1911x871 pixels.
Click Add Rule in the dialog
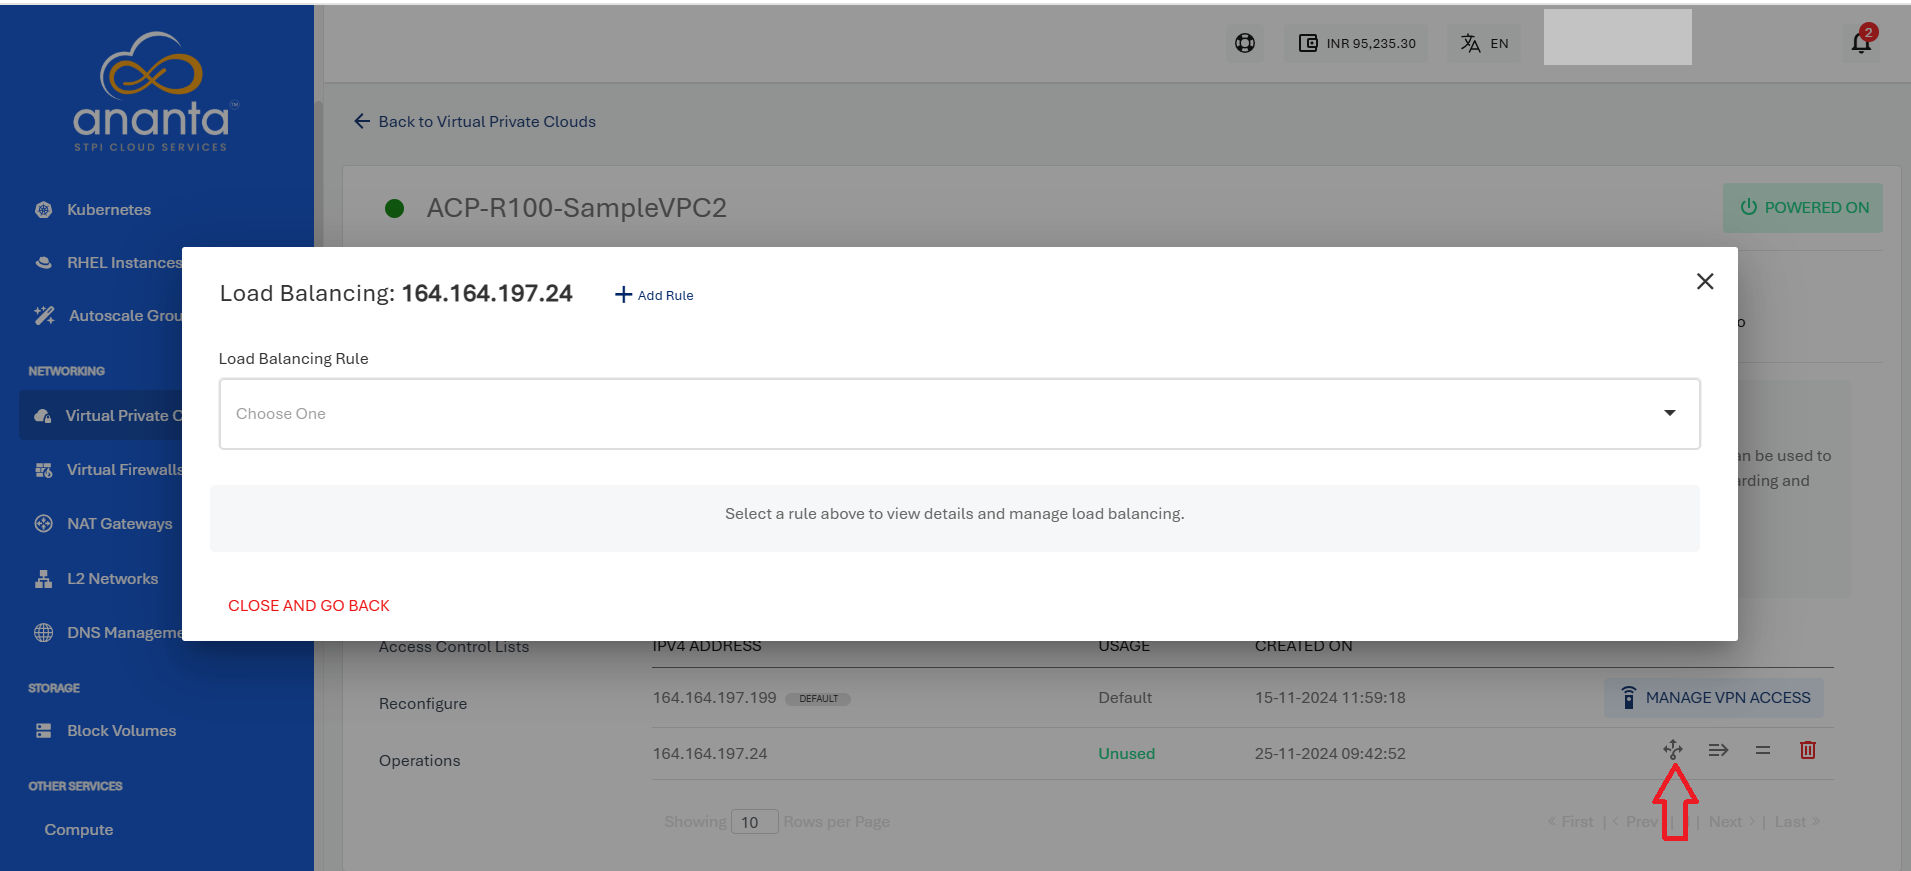654,295
